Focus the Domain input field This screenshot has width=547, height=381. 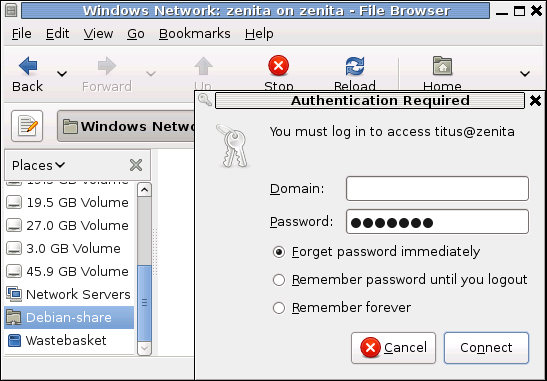click(437, 188)
